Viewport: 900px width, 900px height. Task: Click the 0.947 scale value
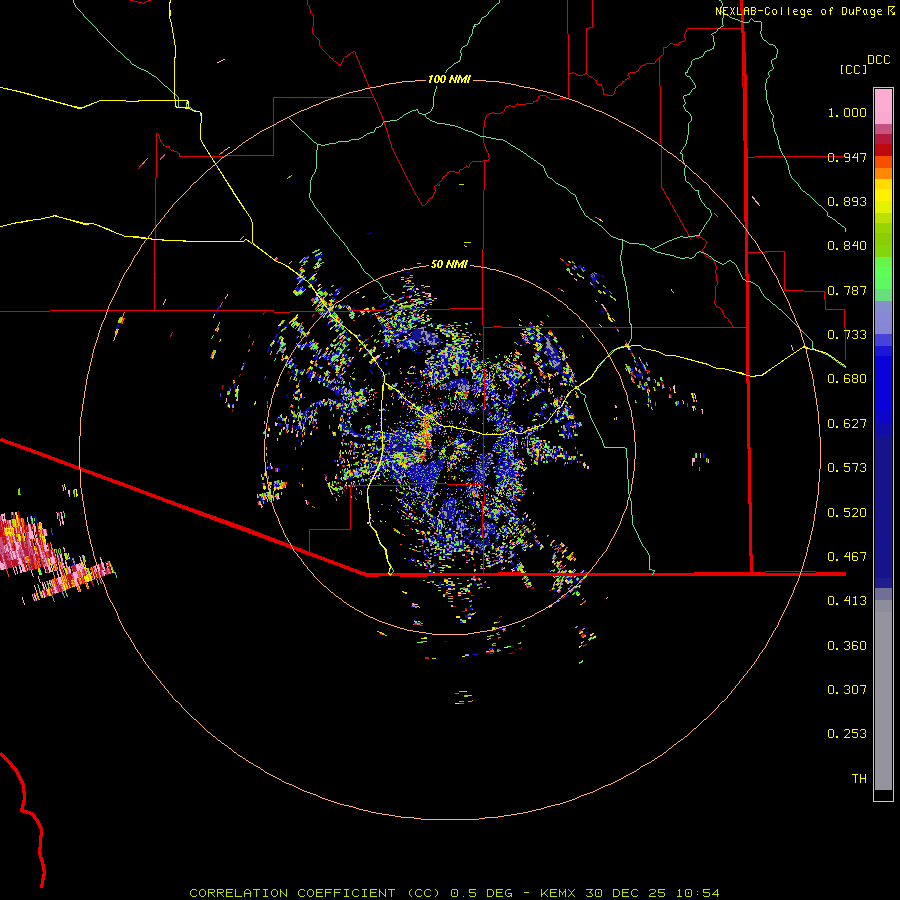[847, 157]
